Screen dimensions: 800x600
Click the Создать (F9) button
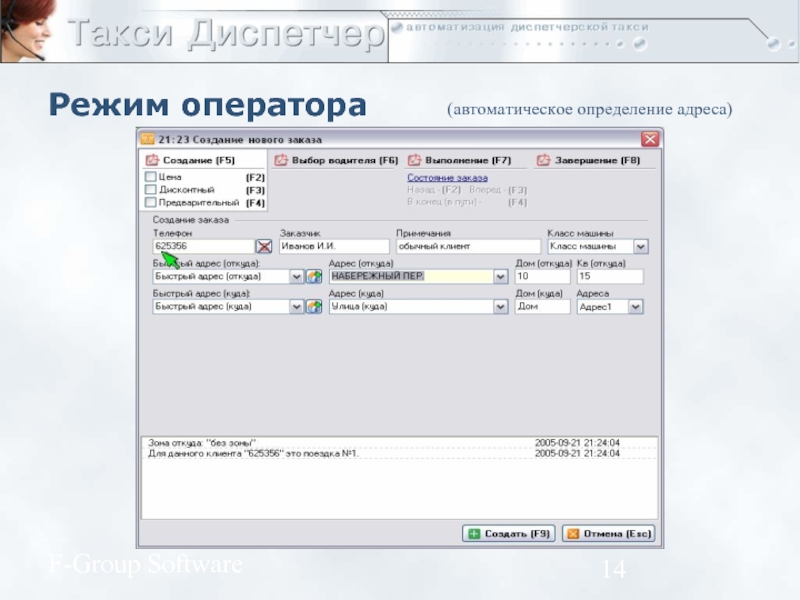[509, 534]
